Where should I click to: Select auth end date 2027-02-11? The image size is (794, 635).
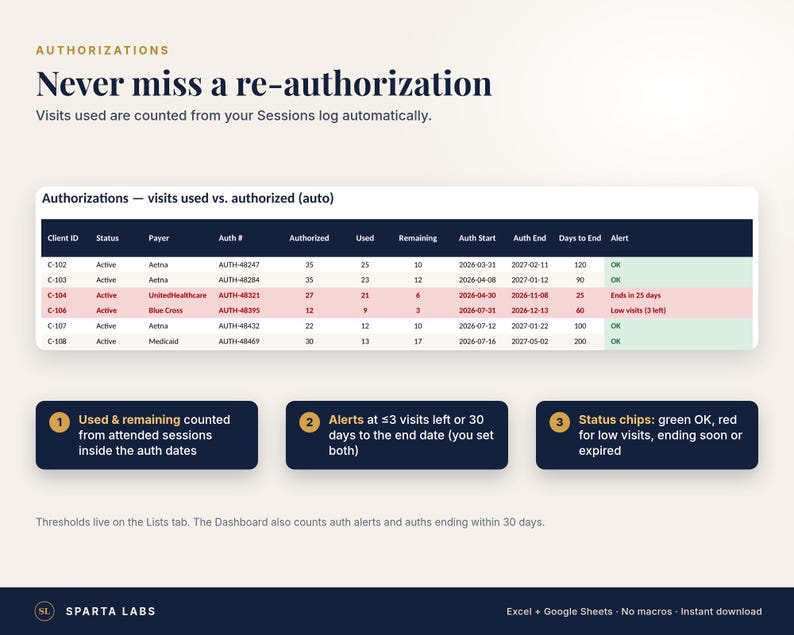(x=530, y=265)
